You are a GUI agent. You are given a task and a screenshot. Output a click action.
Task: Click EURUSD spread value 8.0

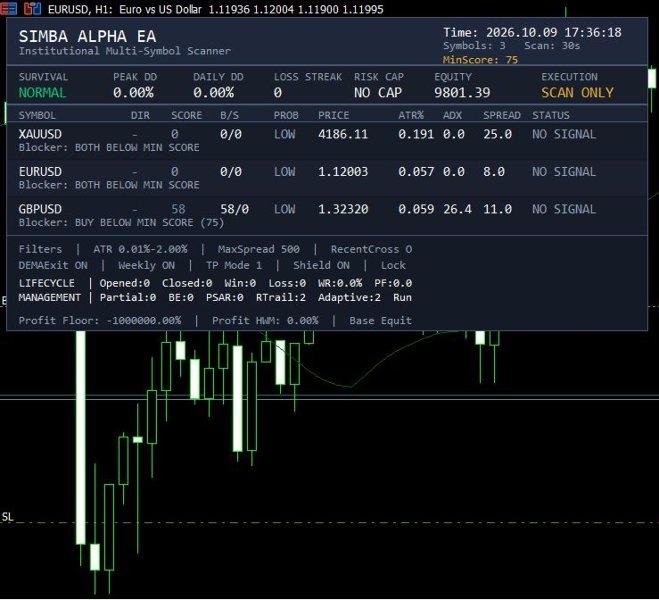494,172
